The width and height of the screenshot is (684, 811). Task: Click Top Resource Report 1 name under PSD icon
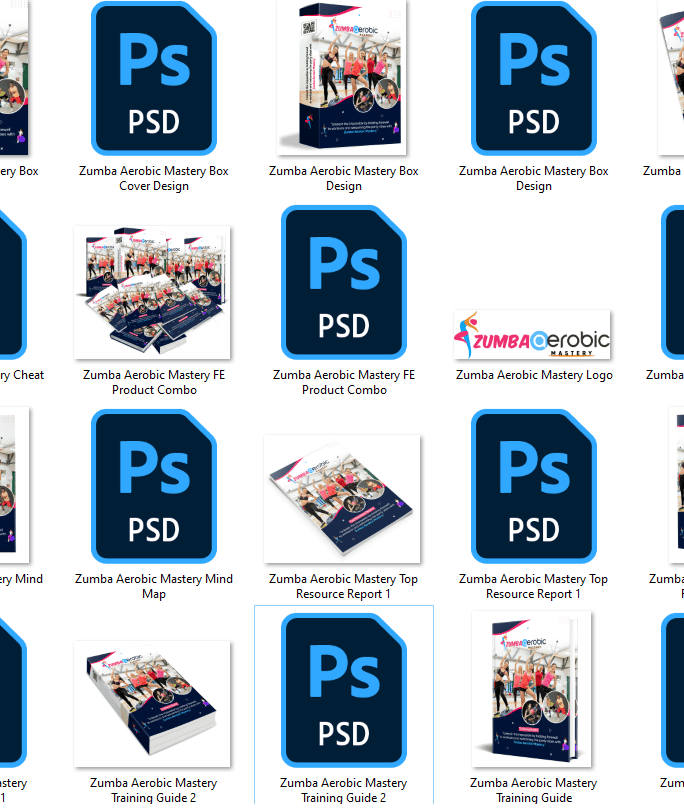click(533, 586)
